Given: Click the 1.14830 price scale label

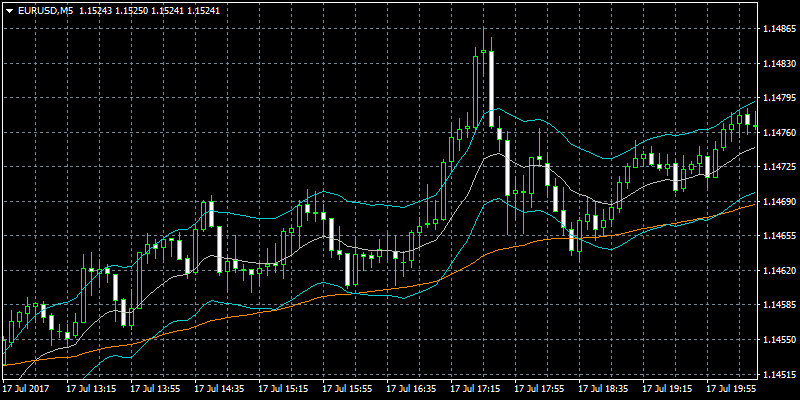Looking at the screenshot, I should coord(778,64).
